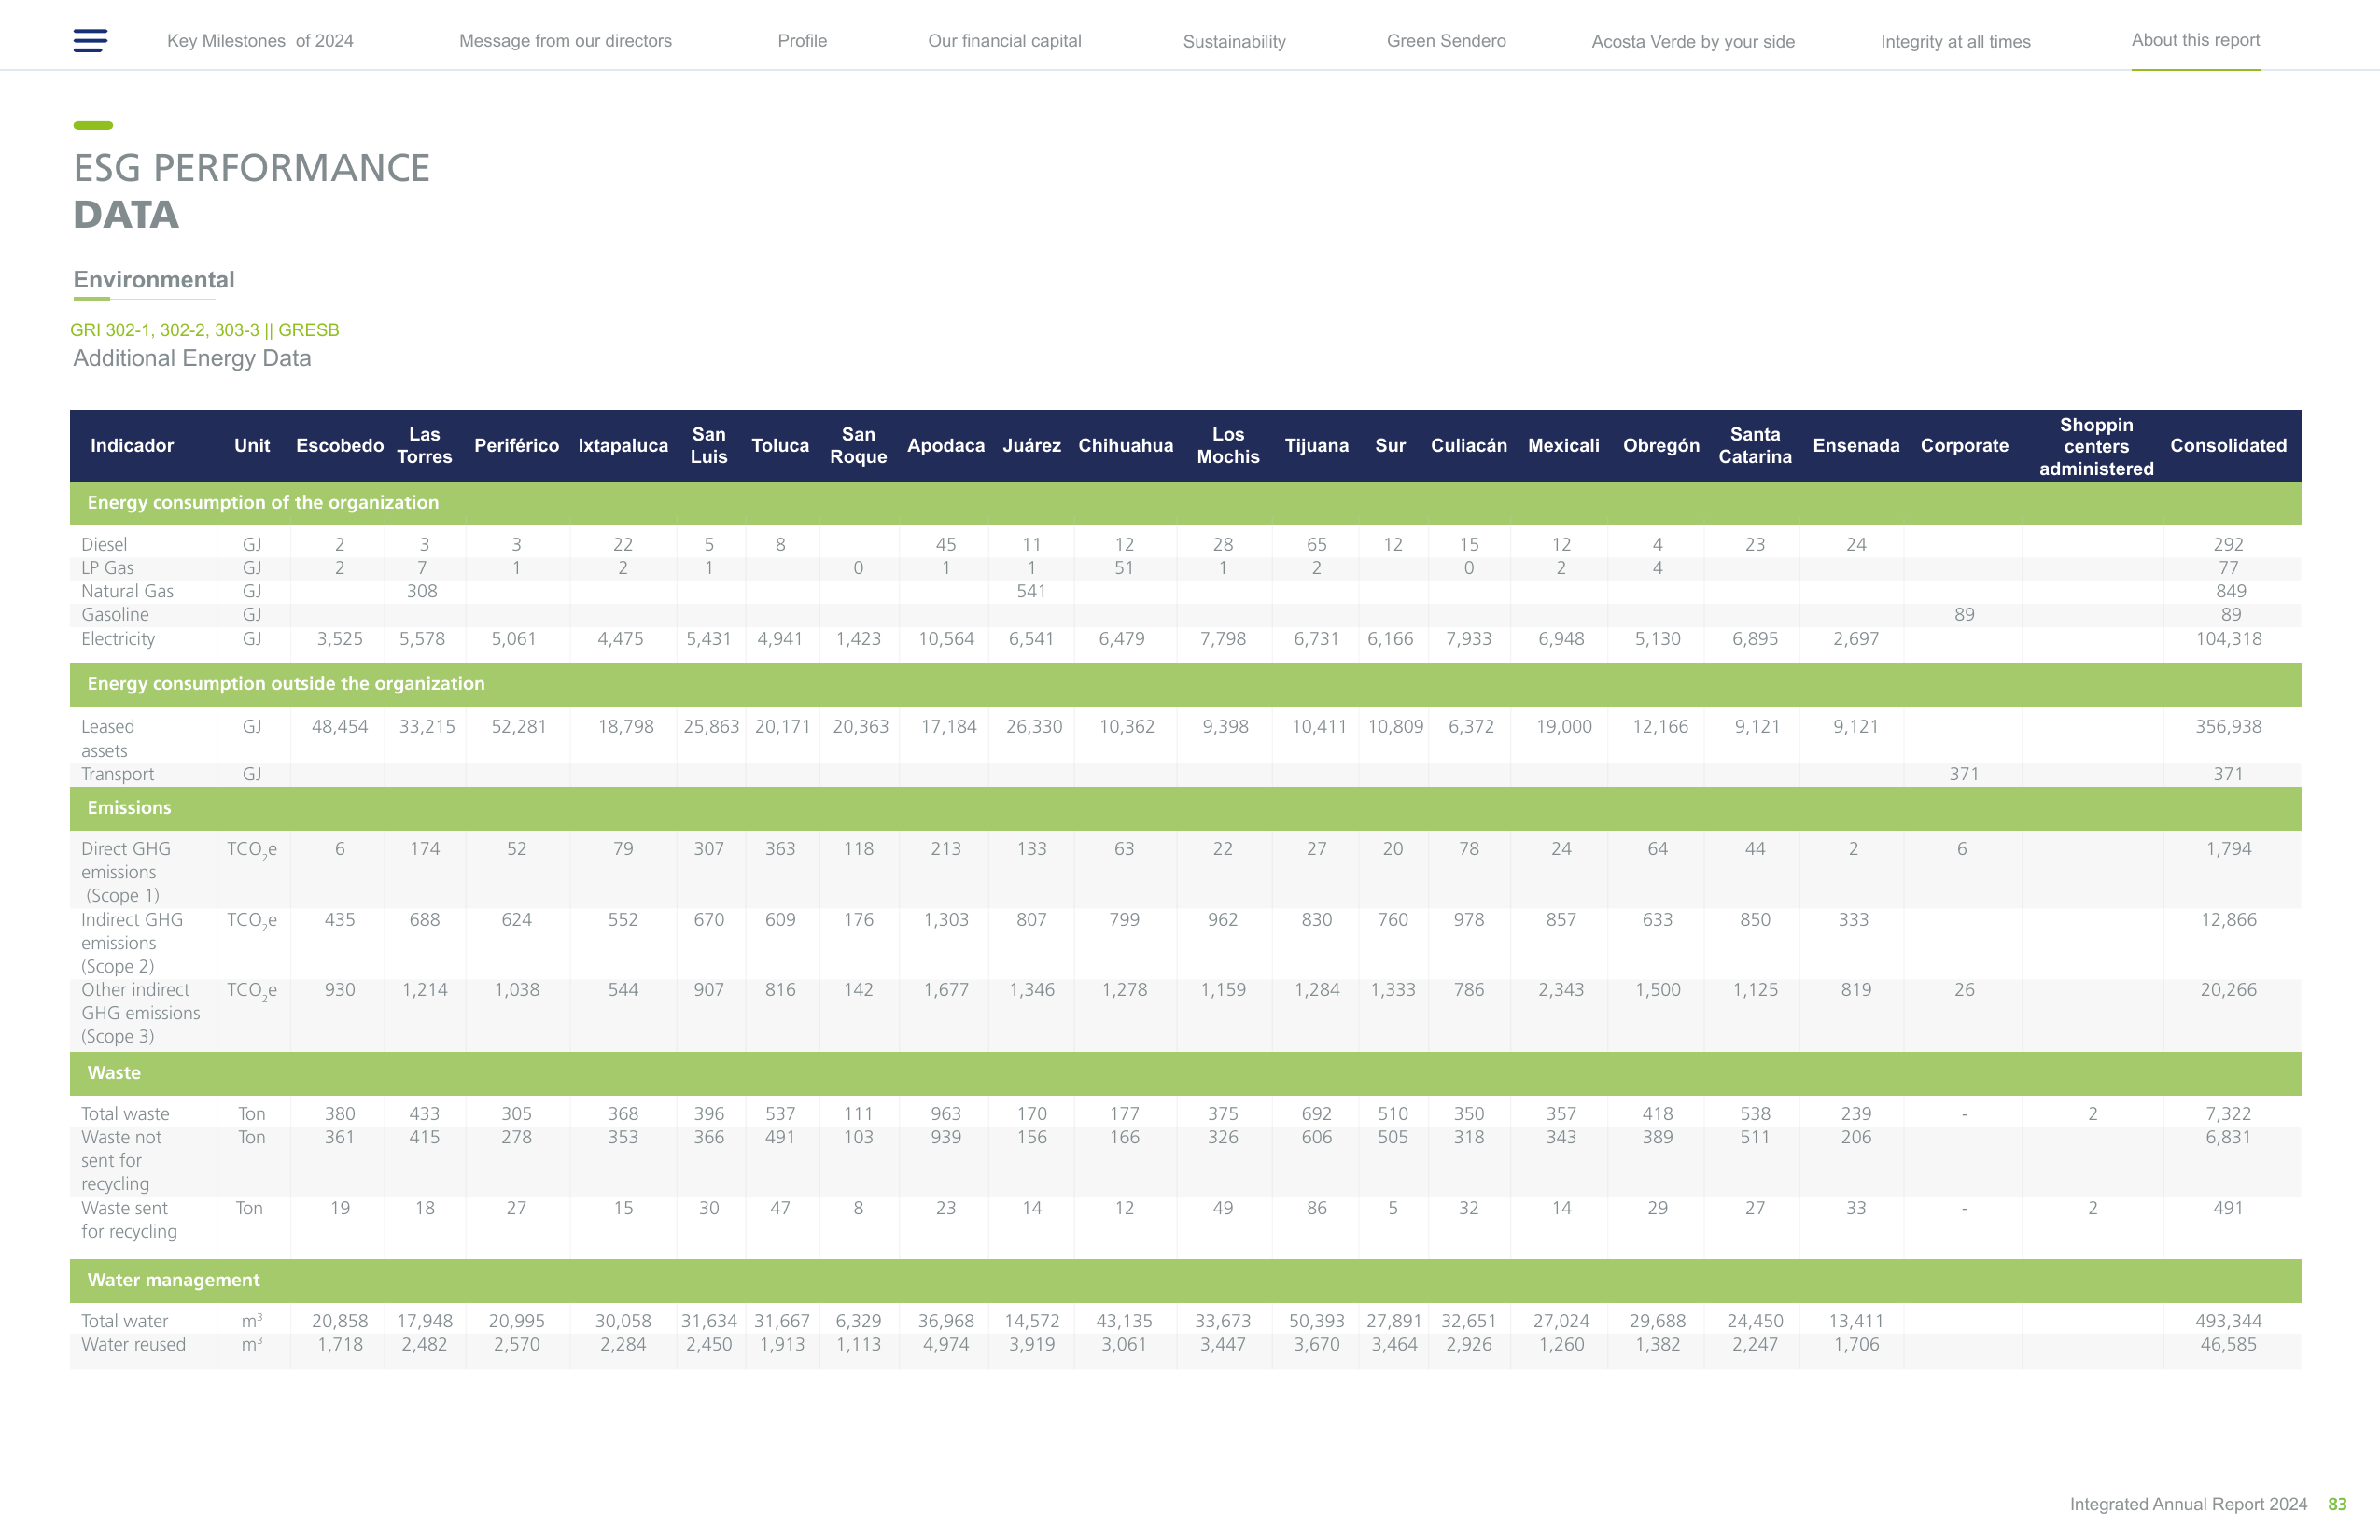
Task: Open the hamburger menu icon
Action: tap(90, 40)
